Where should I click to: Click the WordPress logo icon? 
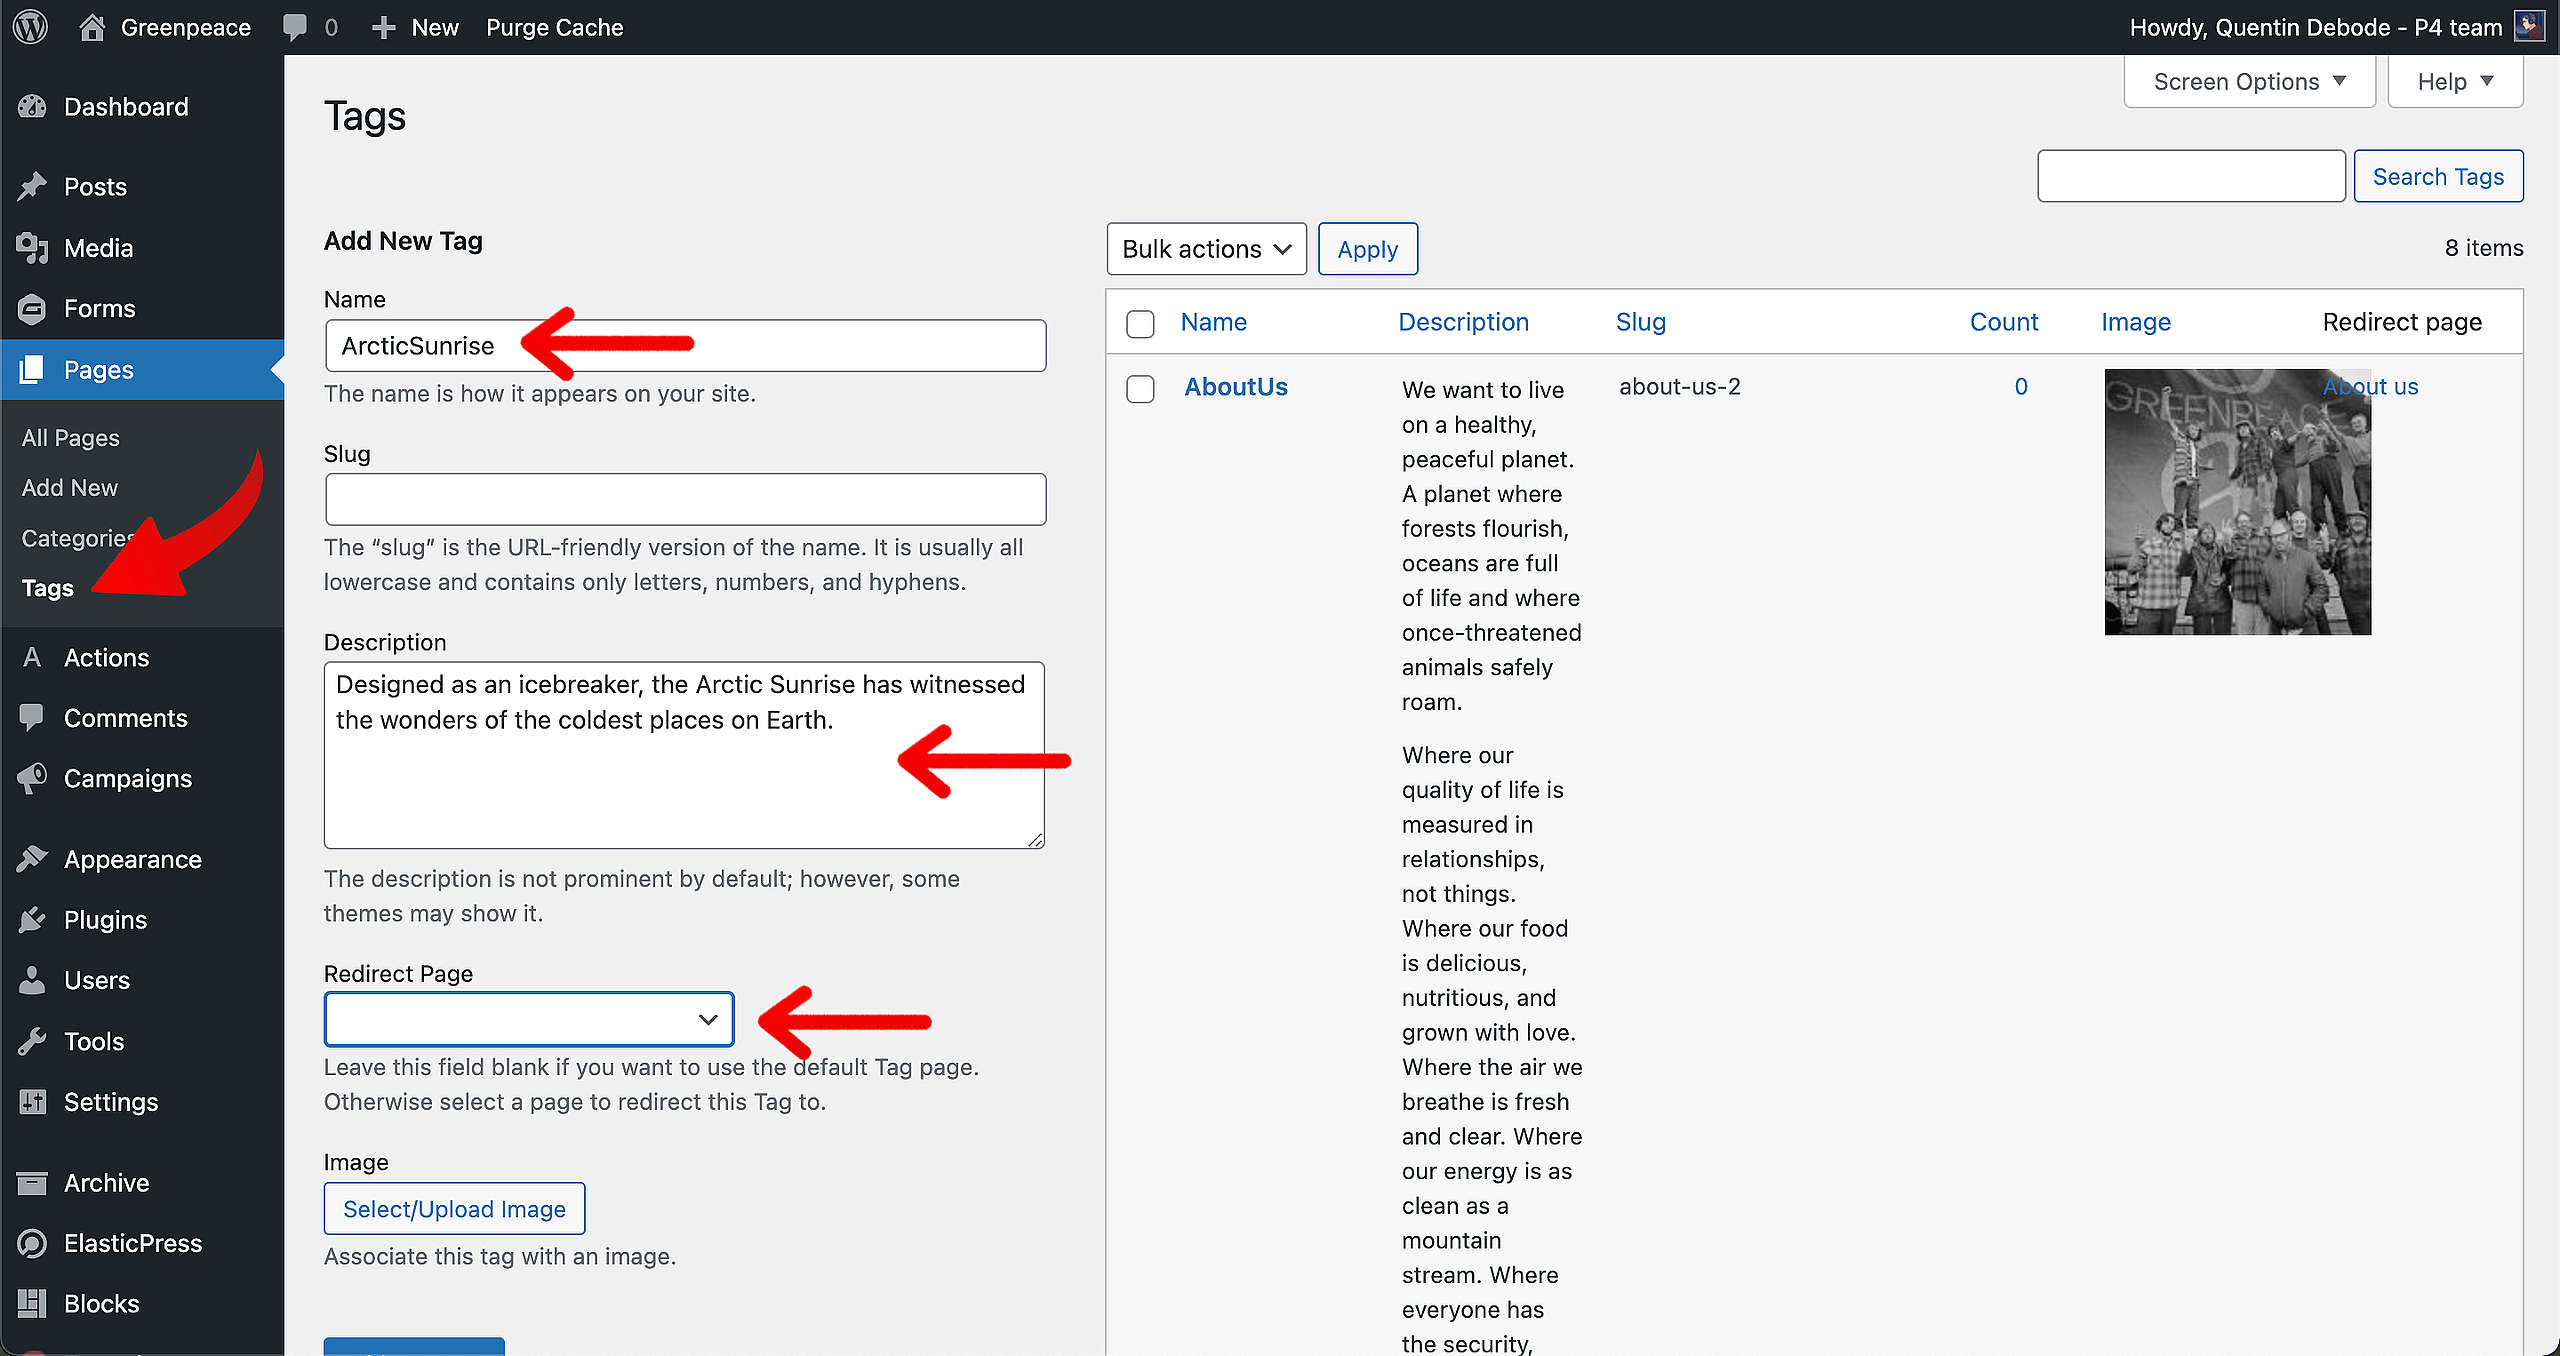31,27
